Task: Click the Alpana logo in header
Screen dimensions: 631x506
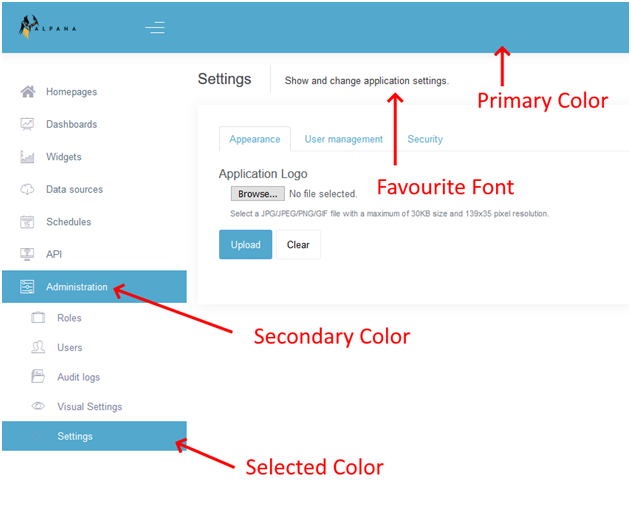Action: tap(47, 27)
